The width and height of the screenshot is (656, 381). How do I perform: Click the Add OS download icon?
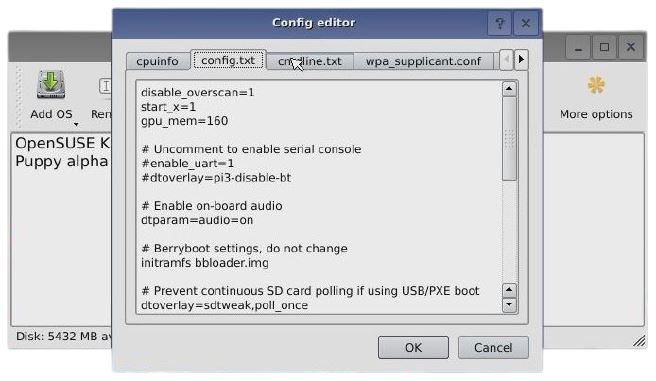tap(51, 84)
